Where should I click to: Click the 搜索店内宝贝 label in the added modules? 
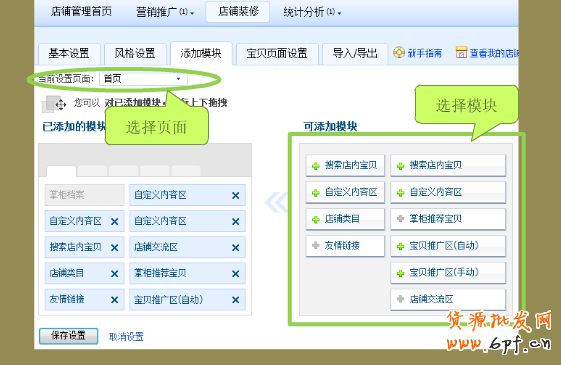tap(75, 247)
